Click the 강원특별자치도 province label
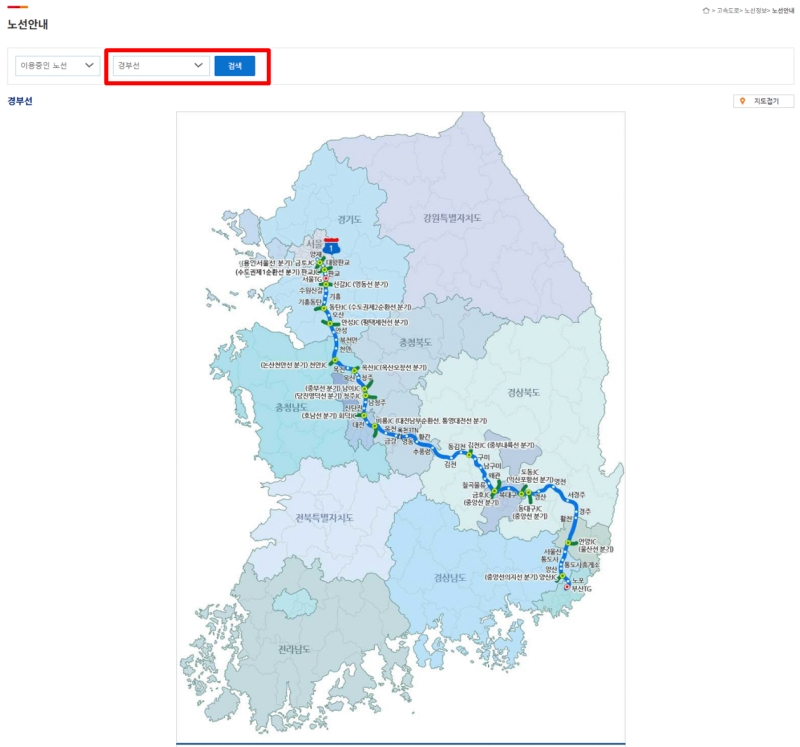This screenshot has height=747, width=800. (x=452, y=218)
